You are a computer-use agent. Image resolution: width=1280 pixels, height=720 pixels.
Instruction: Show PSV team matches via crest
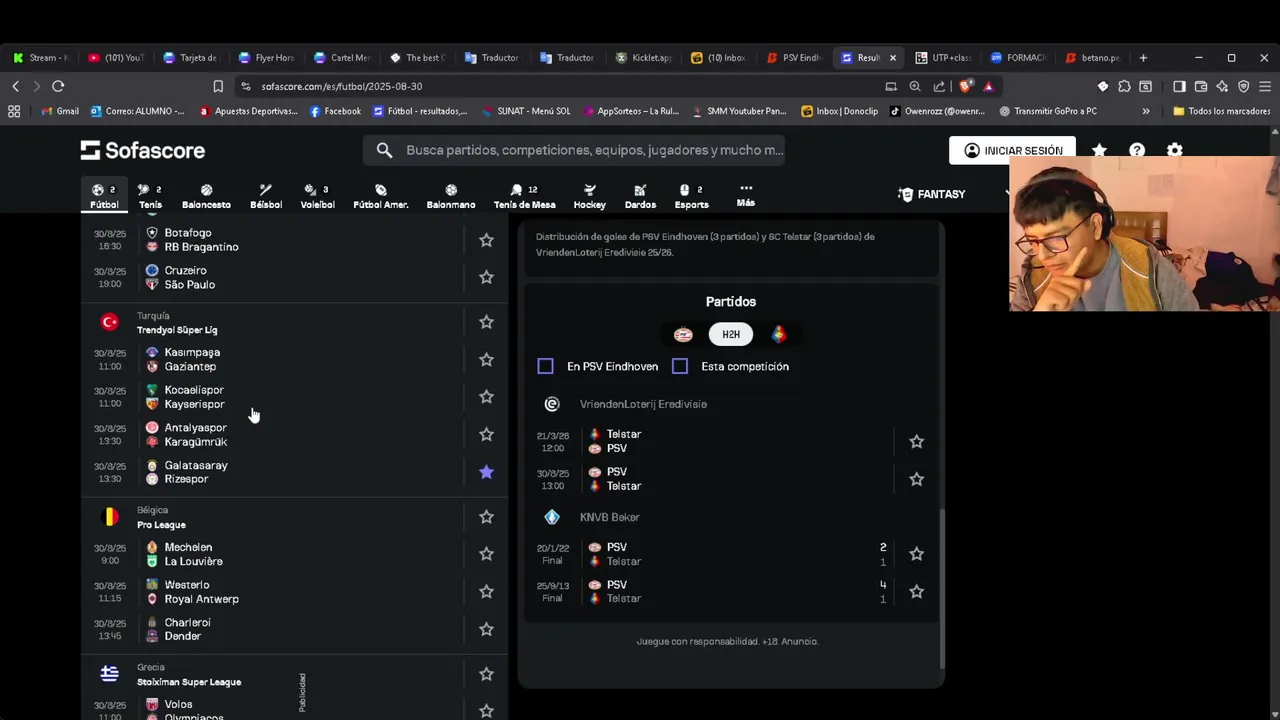click(683, 334)
